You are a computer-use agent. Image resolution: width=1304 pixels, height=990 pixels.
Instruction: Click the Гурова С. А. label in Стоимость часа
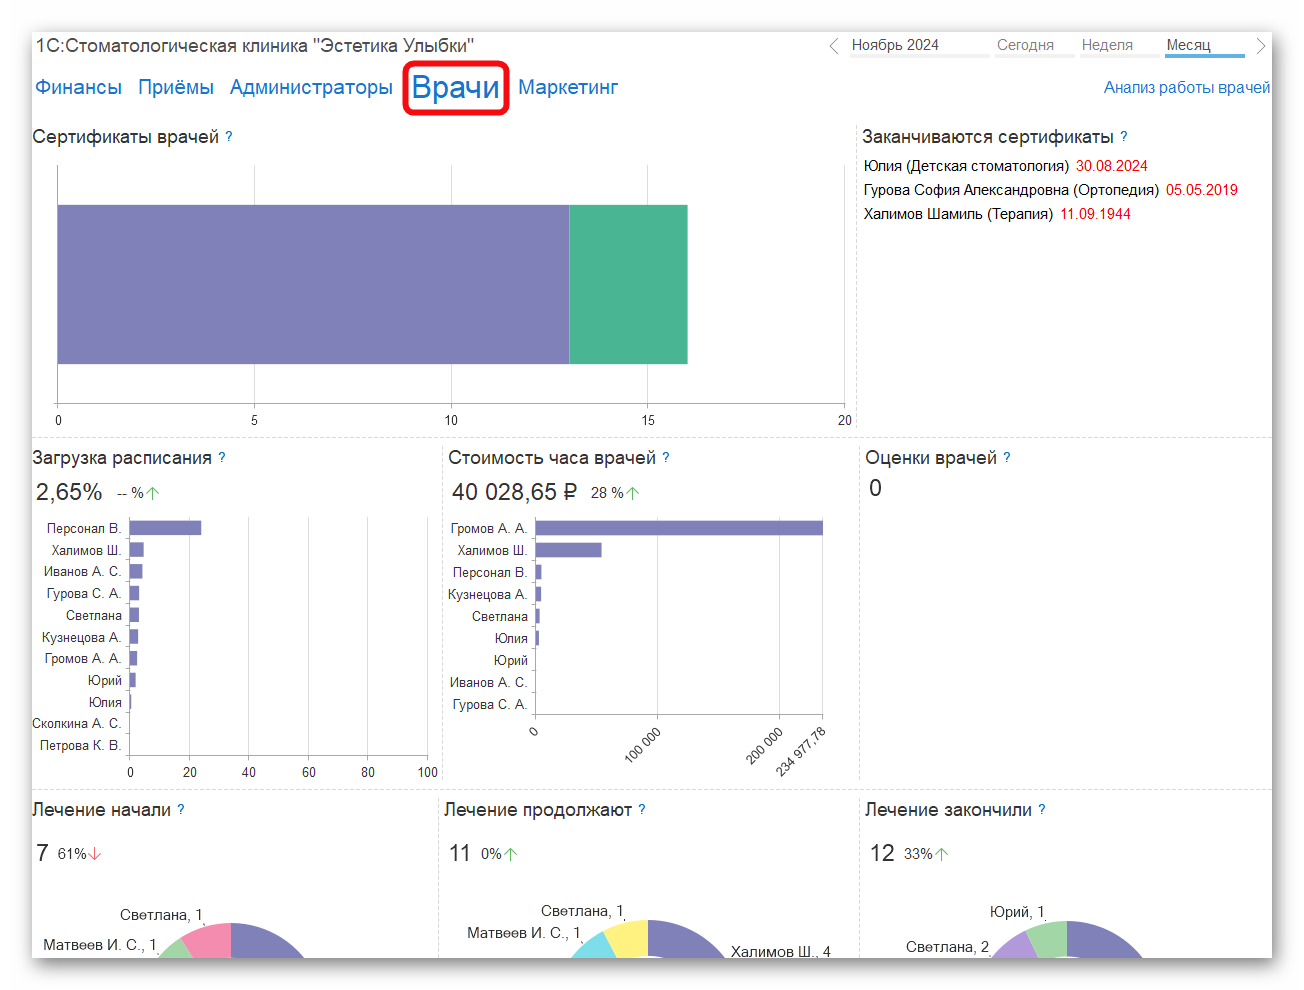(x=490, y=704)
